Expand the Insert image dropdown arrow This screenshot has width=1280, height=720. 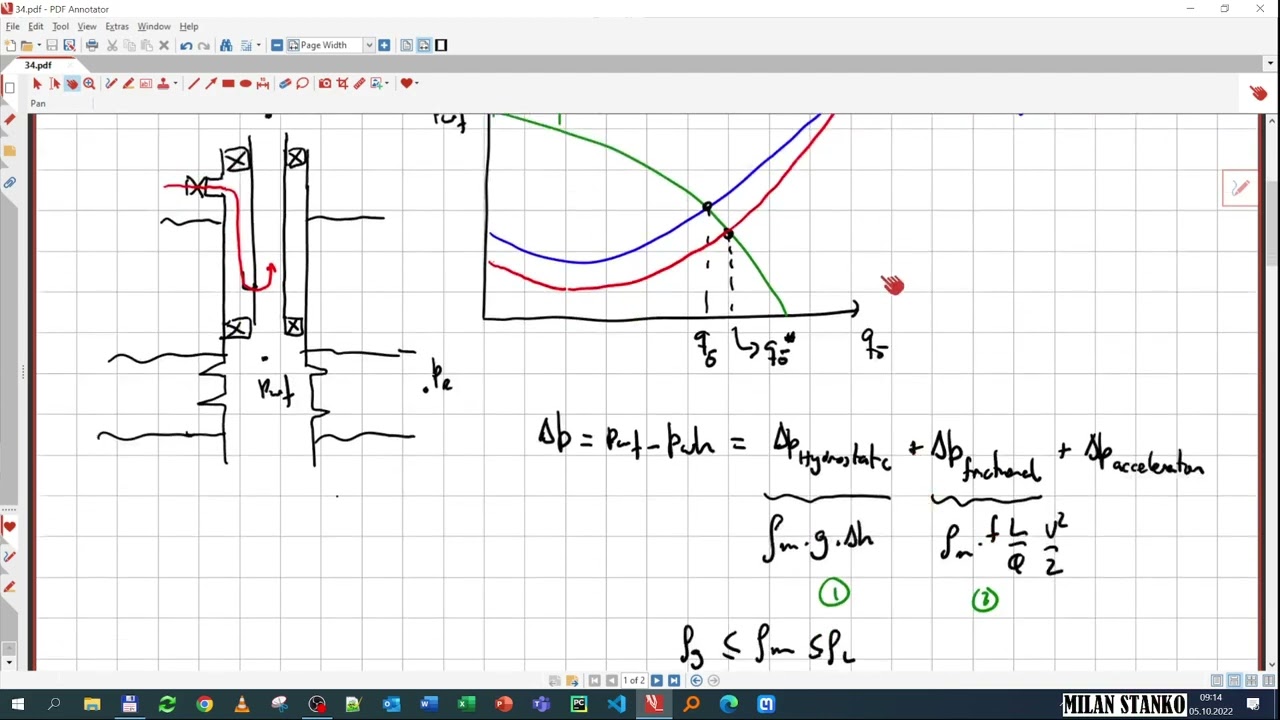pos(386,83)
